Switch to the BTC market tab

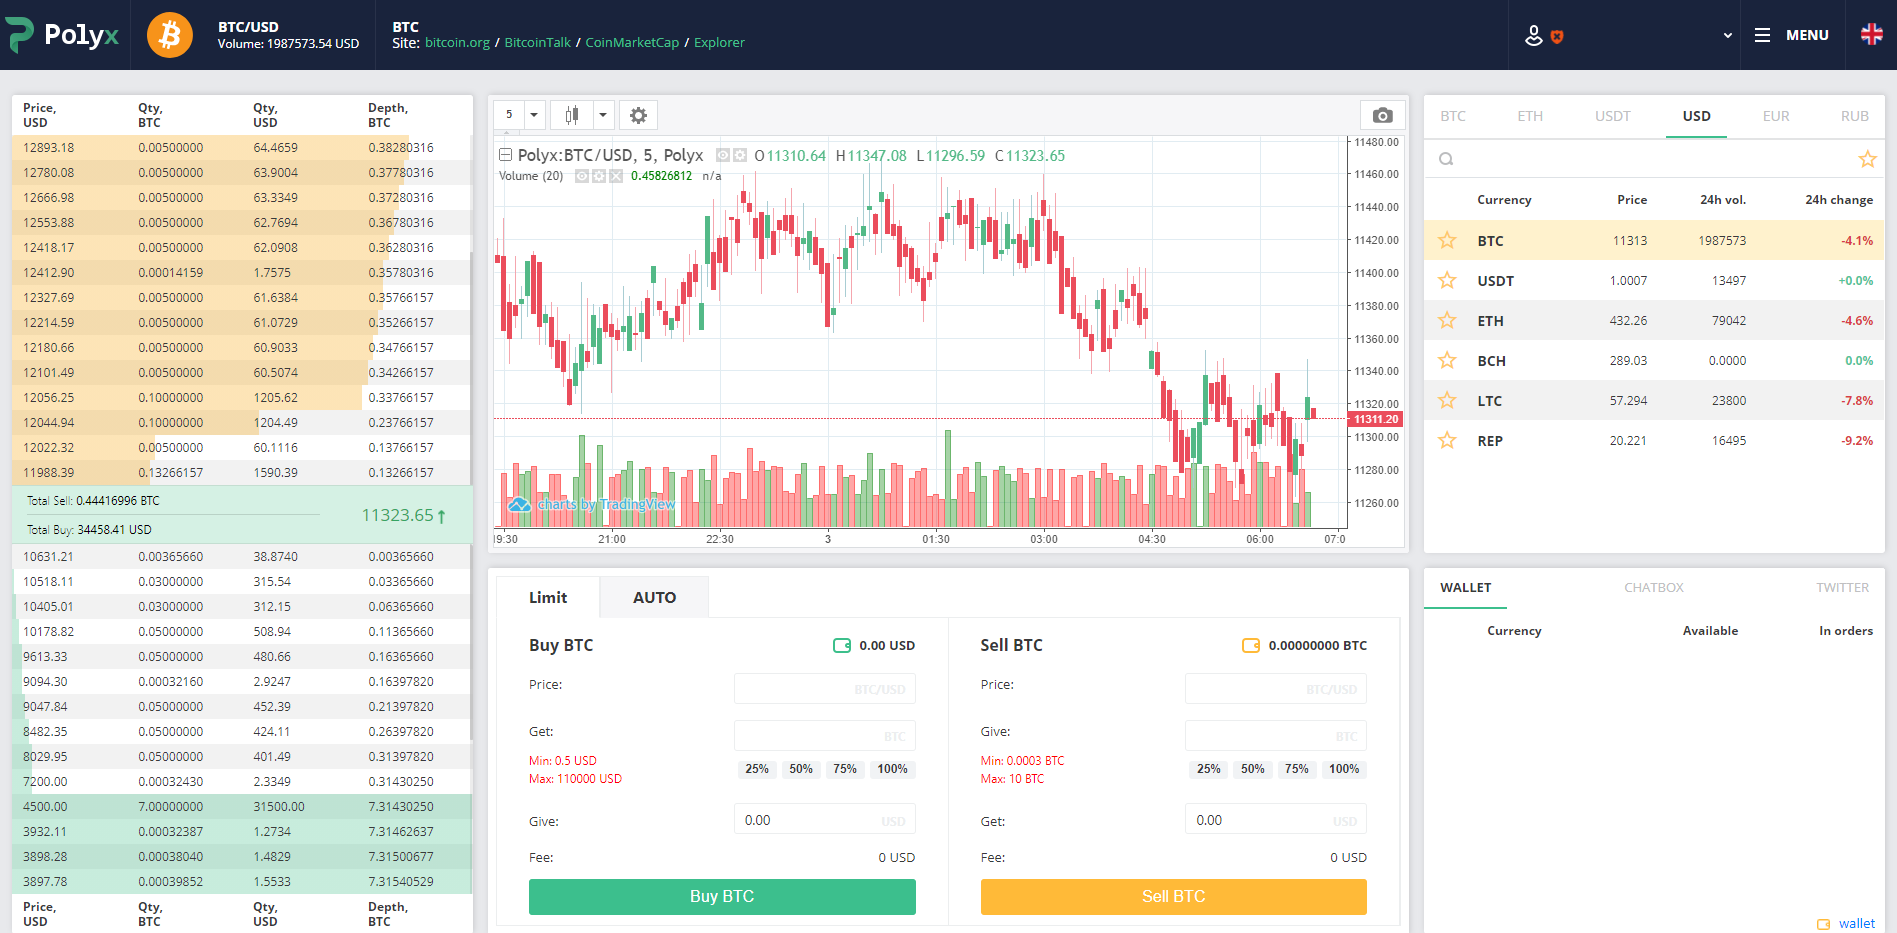1453,116
